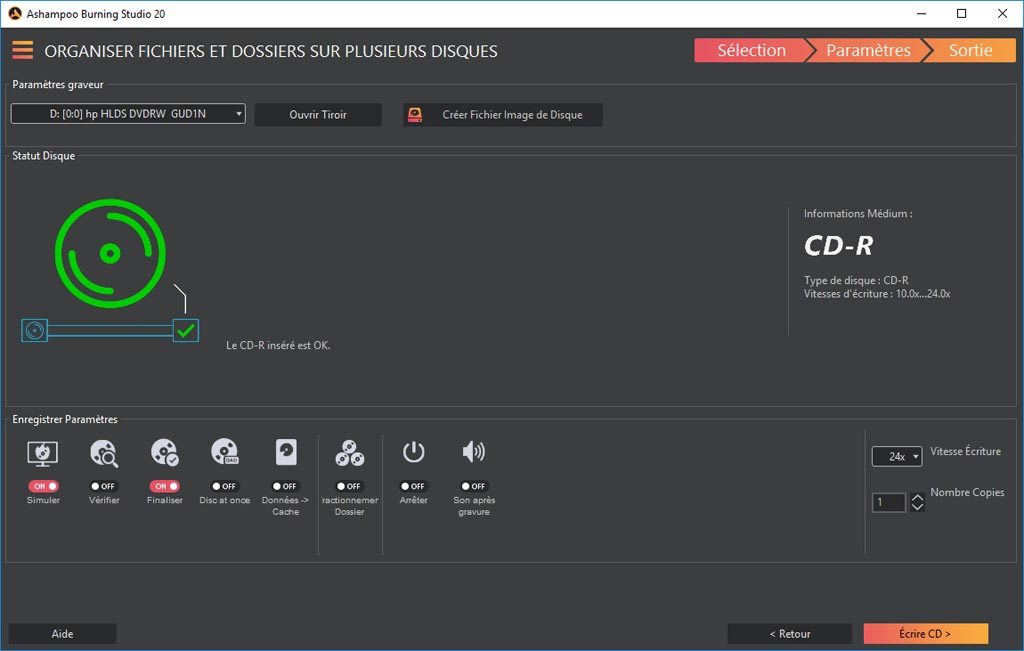Click the Son après gravure speaker icon

coord(473,452)
